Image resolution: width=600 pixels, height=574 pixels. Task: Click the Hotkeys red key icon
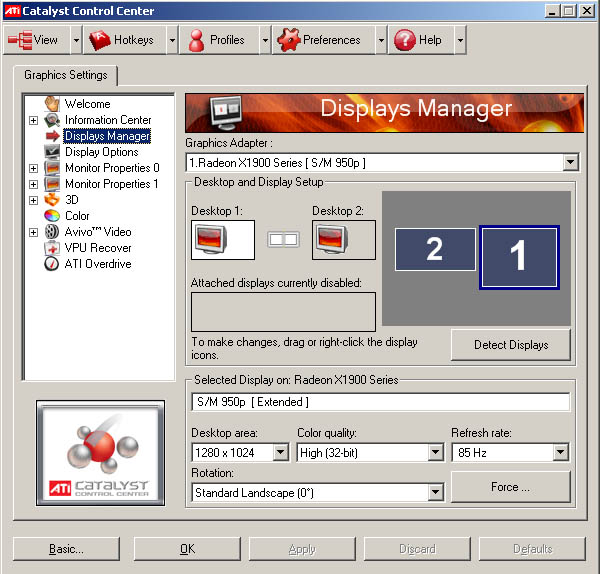(99, 40)
